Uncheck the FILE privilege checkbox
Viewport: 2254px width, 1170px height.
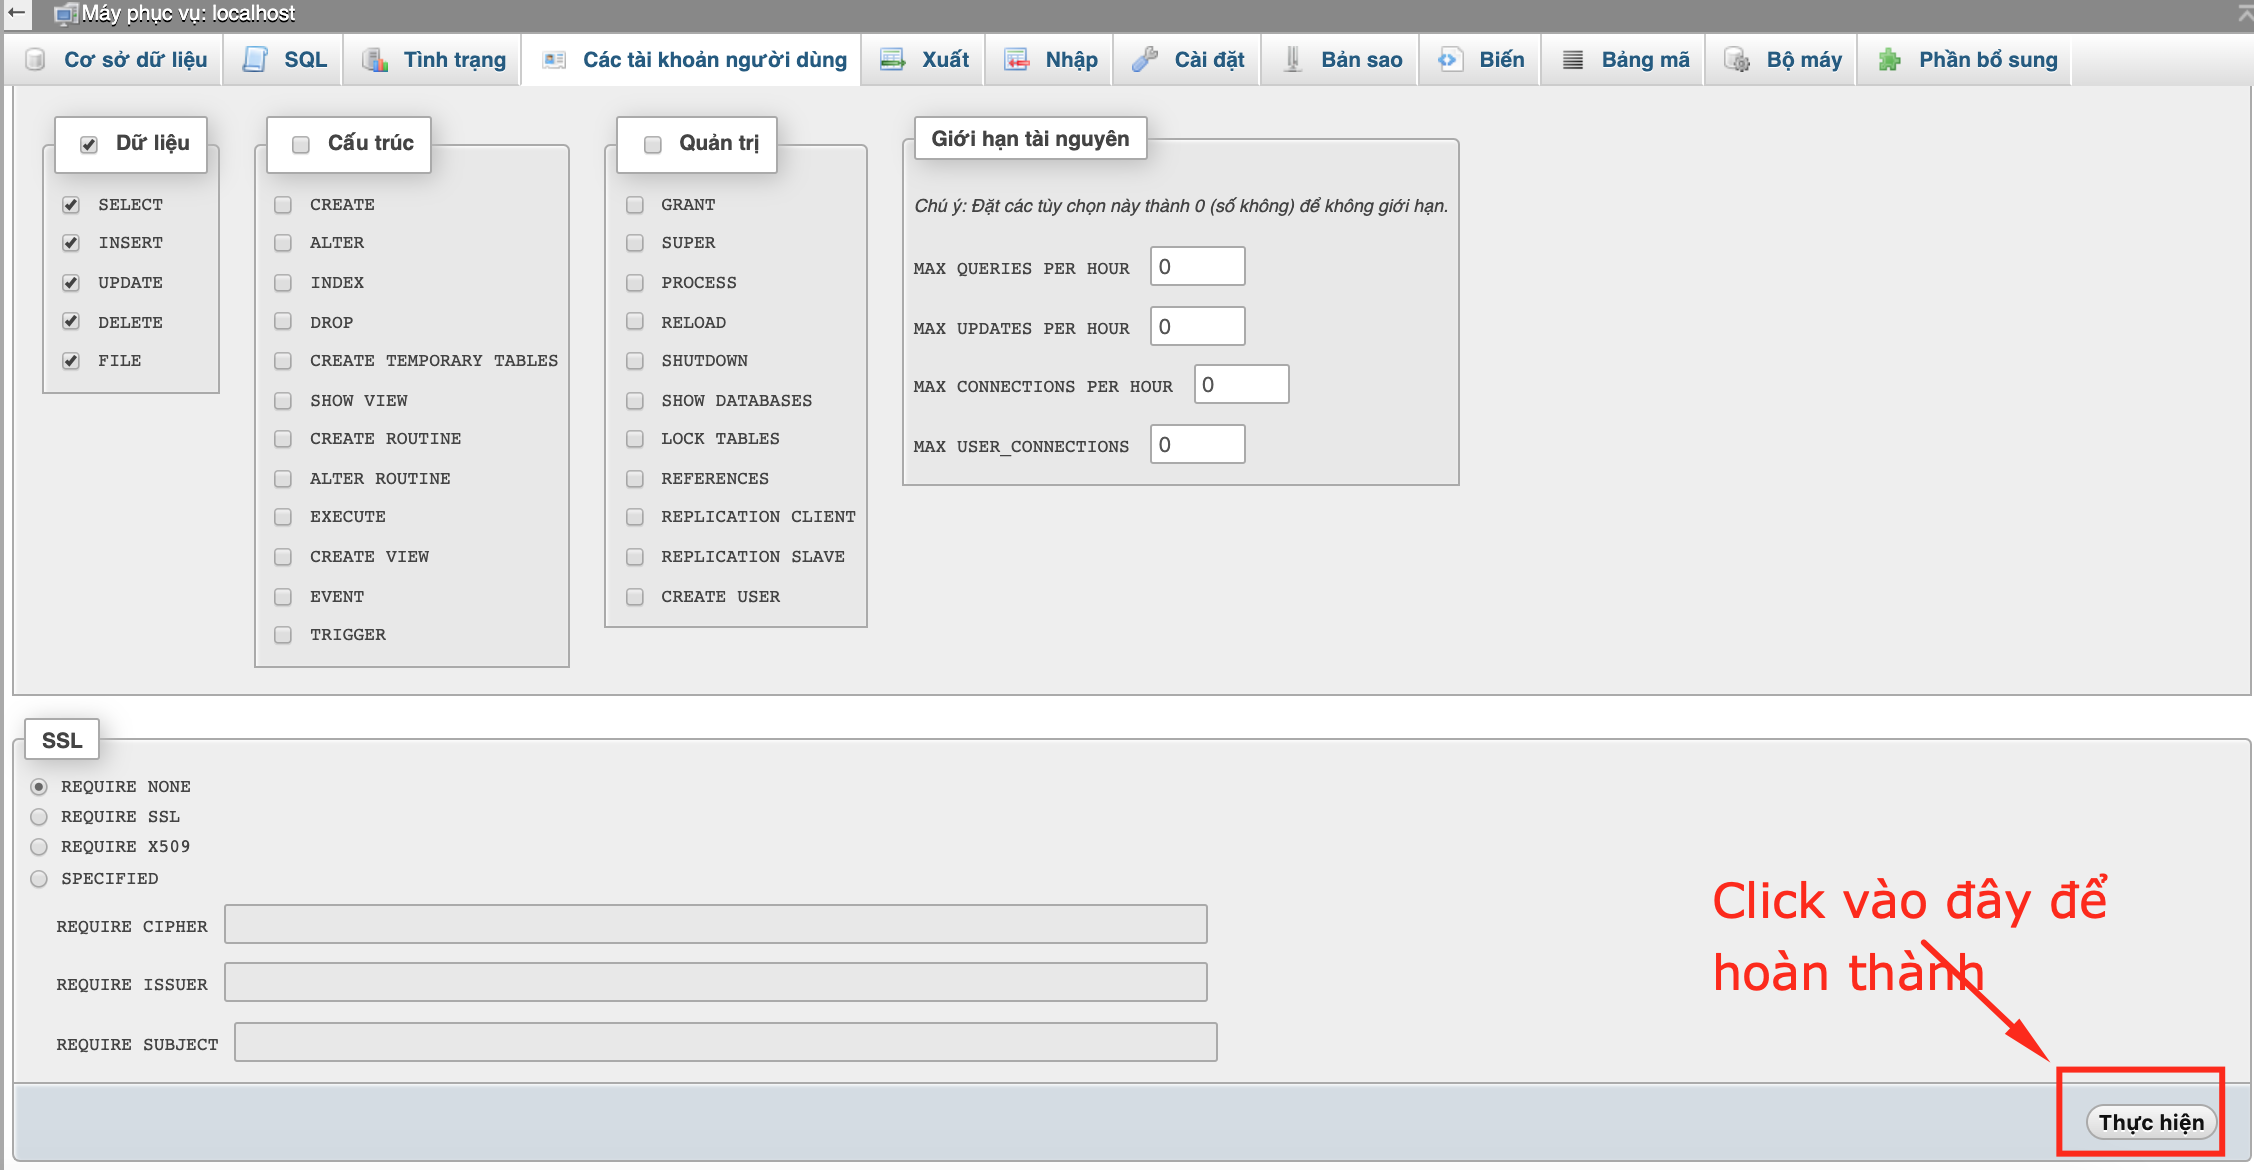71,361
